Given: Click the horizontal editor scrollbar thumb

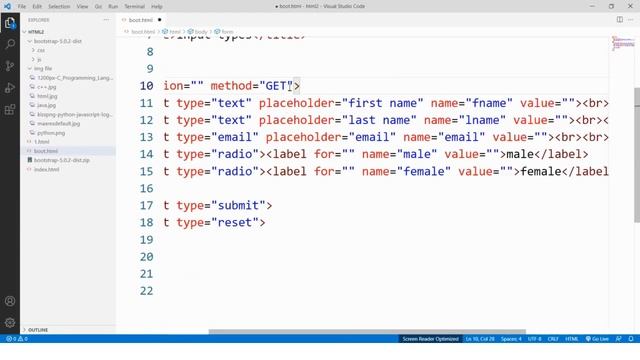Looking at the screenshot, I should [x=367, y=331].
